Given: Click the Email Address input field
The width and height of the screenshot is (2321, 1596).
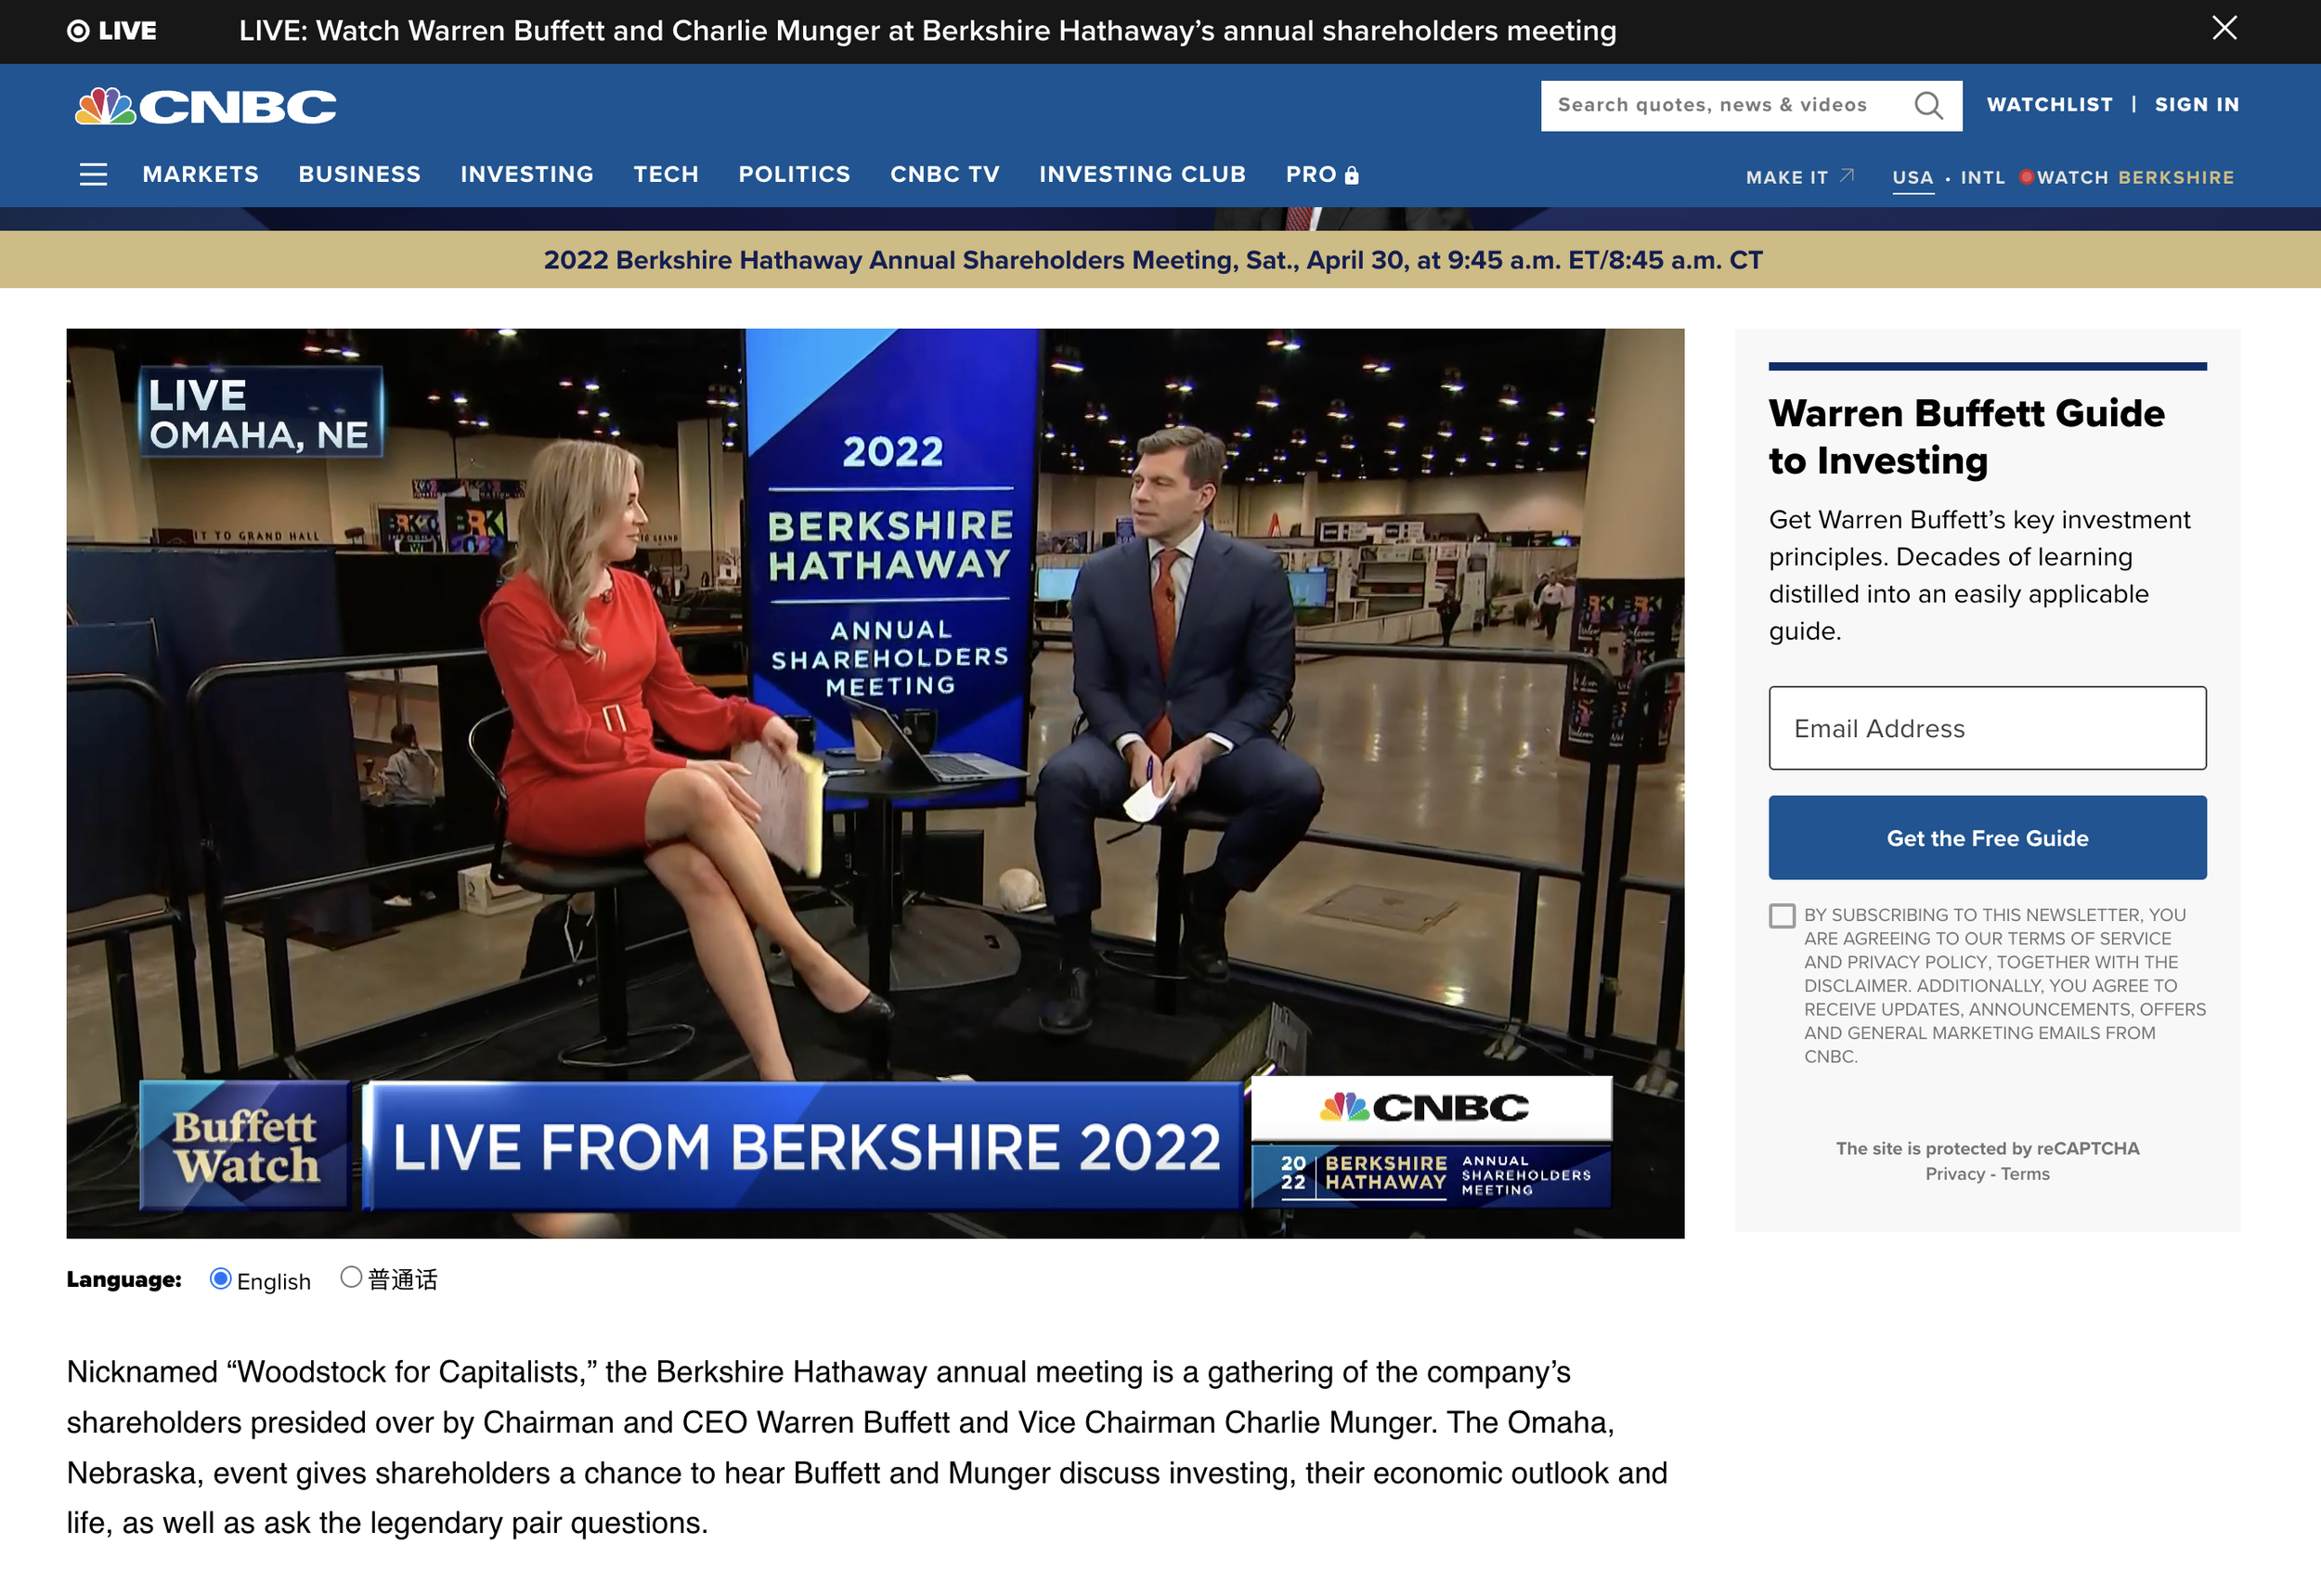Looking at the screenshot, I should (1986, 728).
